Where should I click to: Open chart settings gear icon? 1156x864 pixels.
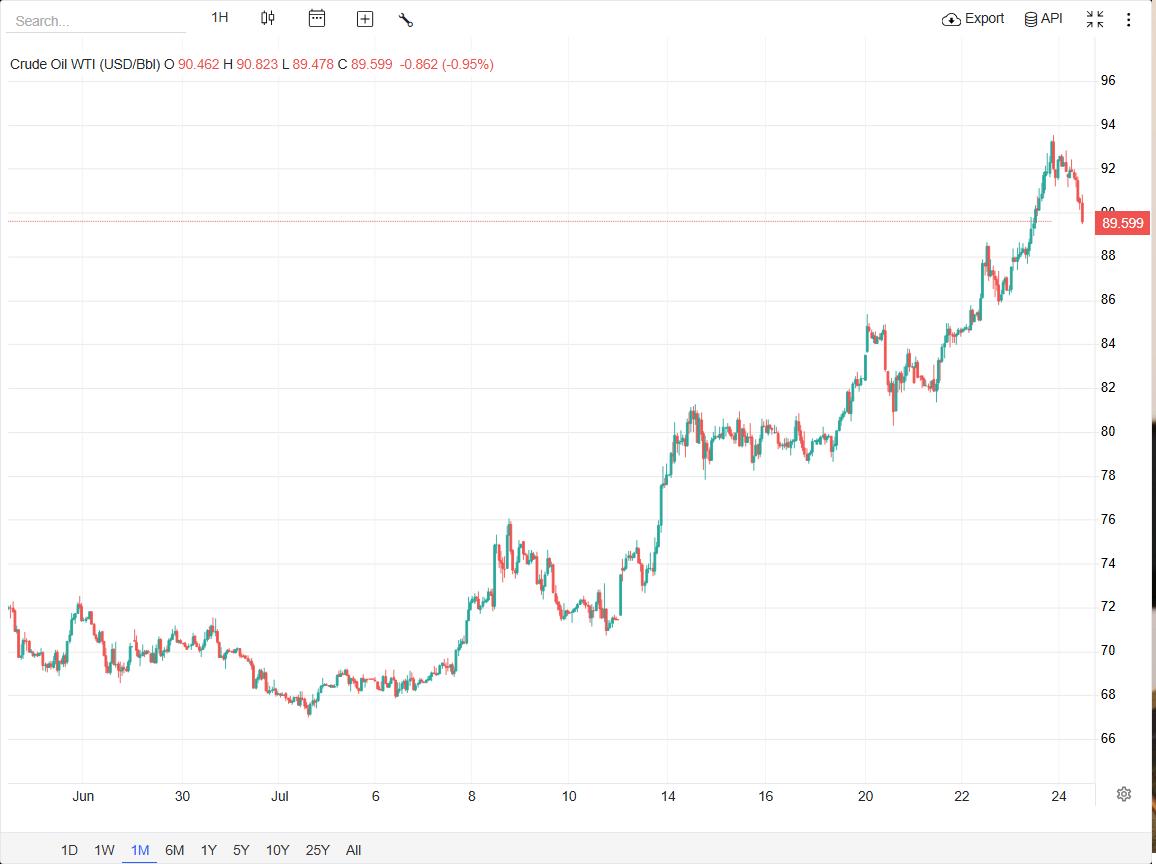(1124, 794)
